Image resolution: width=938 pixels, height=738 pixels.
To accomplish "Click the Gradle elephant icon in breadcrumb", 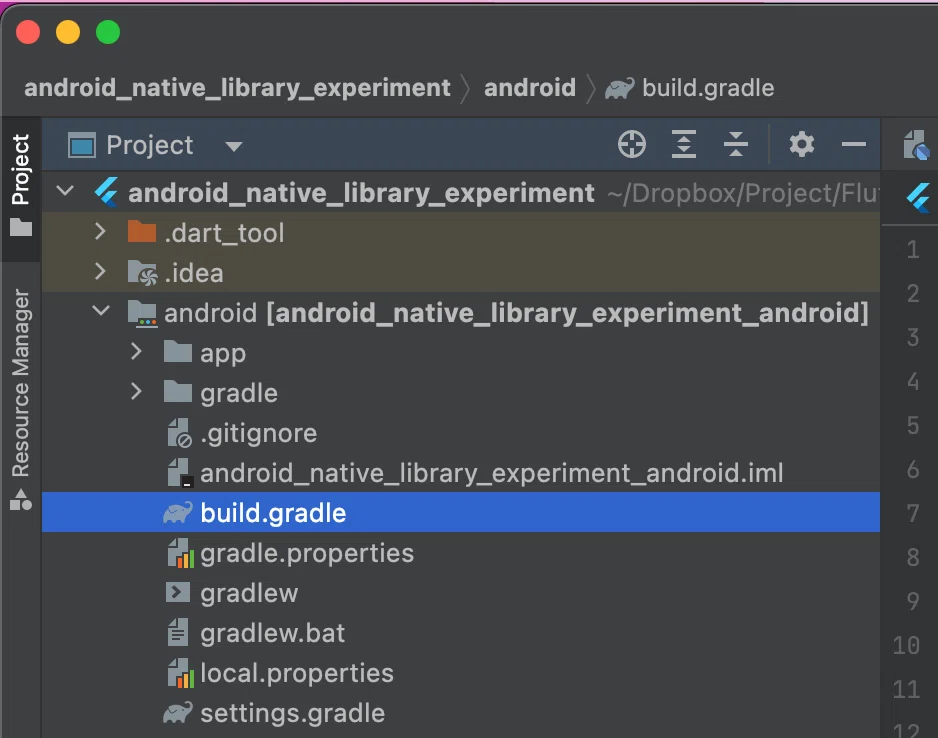I will click(x=620, y=89).
